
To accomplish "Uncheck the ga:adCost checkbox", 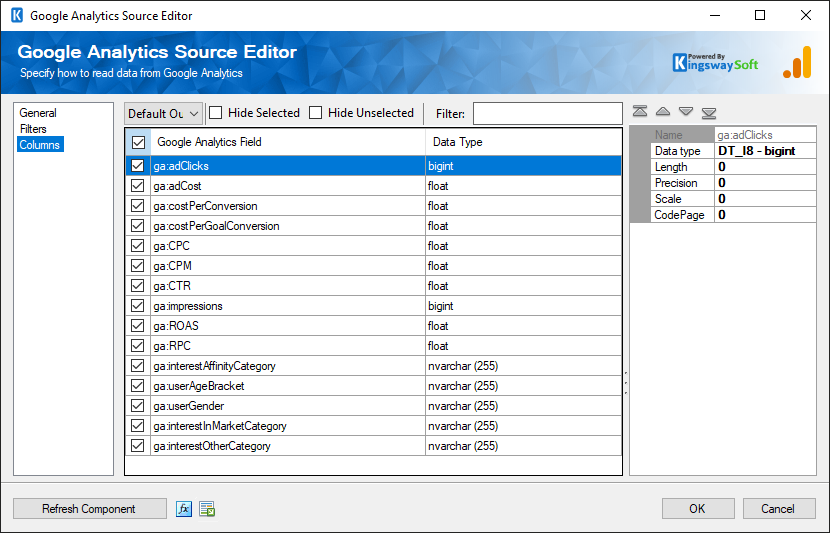I will point(138,186).
